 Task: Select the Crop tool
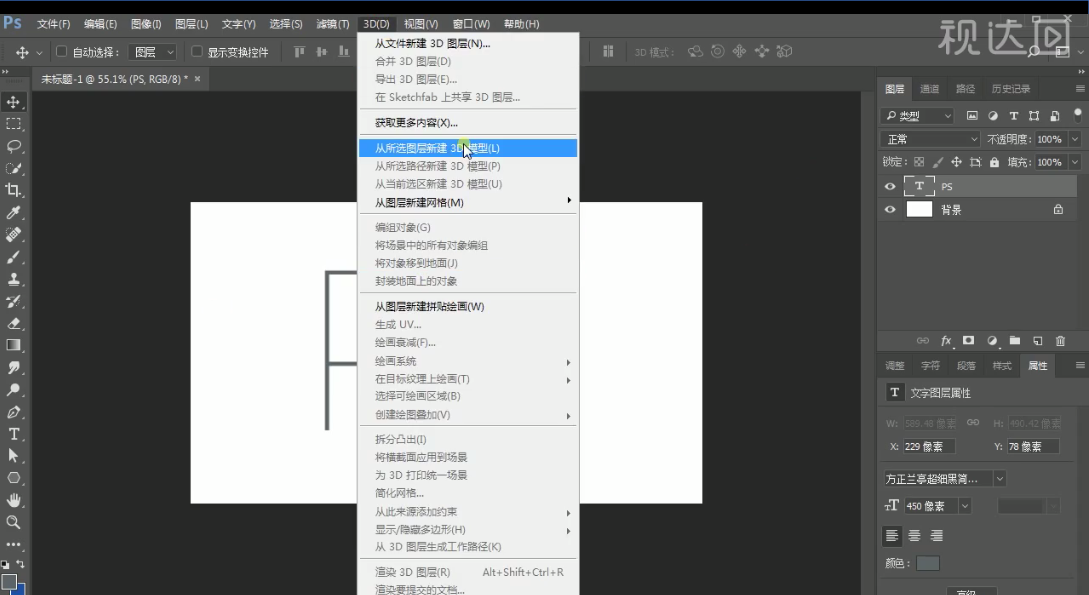coord(13,190)
